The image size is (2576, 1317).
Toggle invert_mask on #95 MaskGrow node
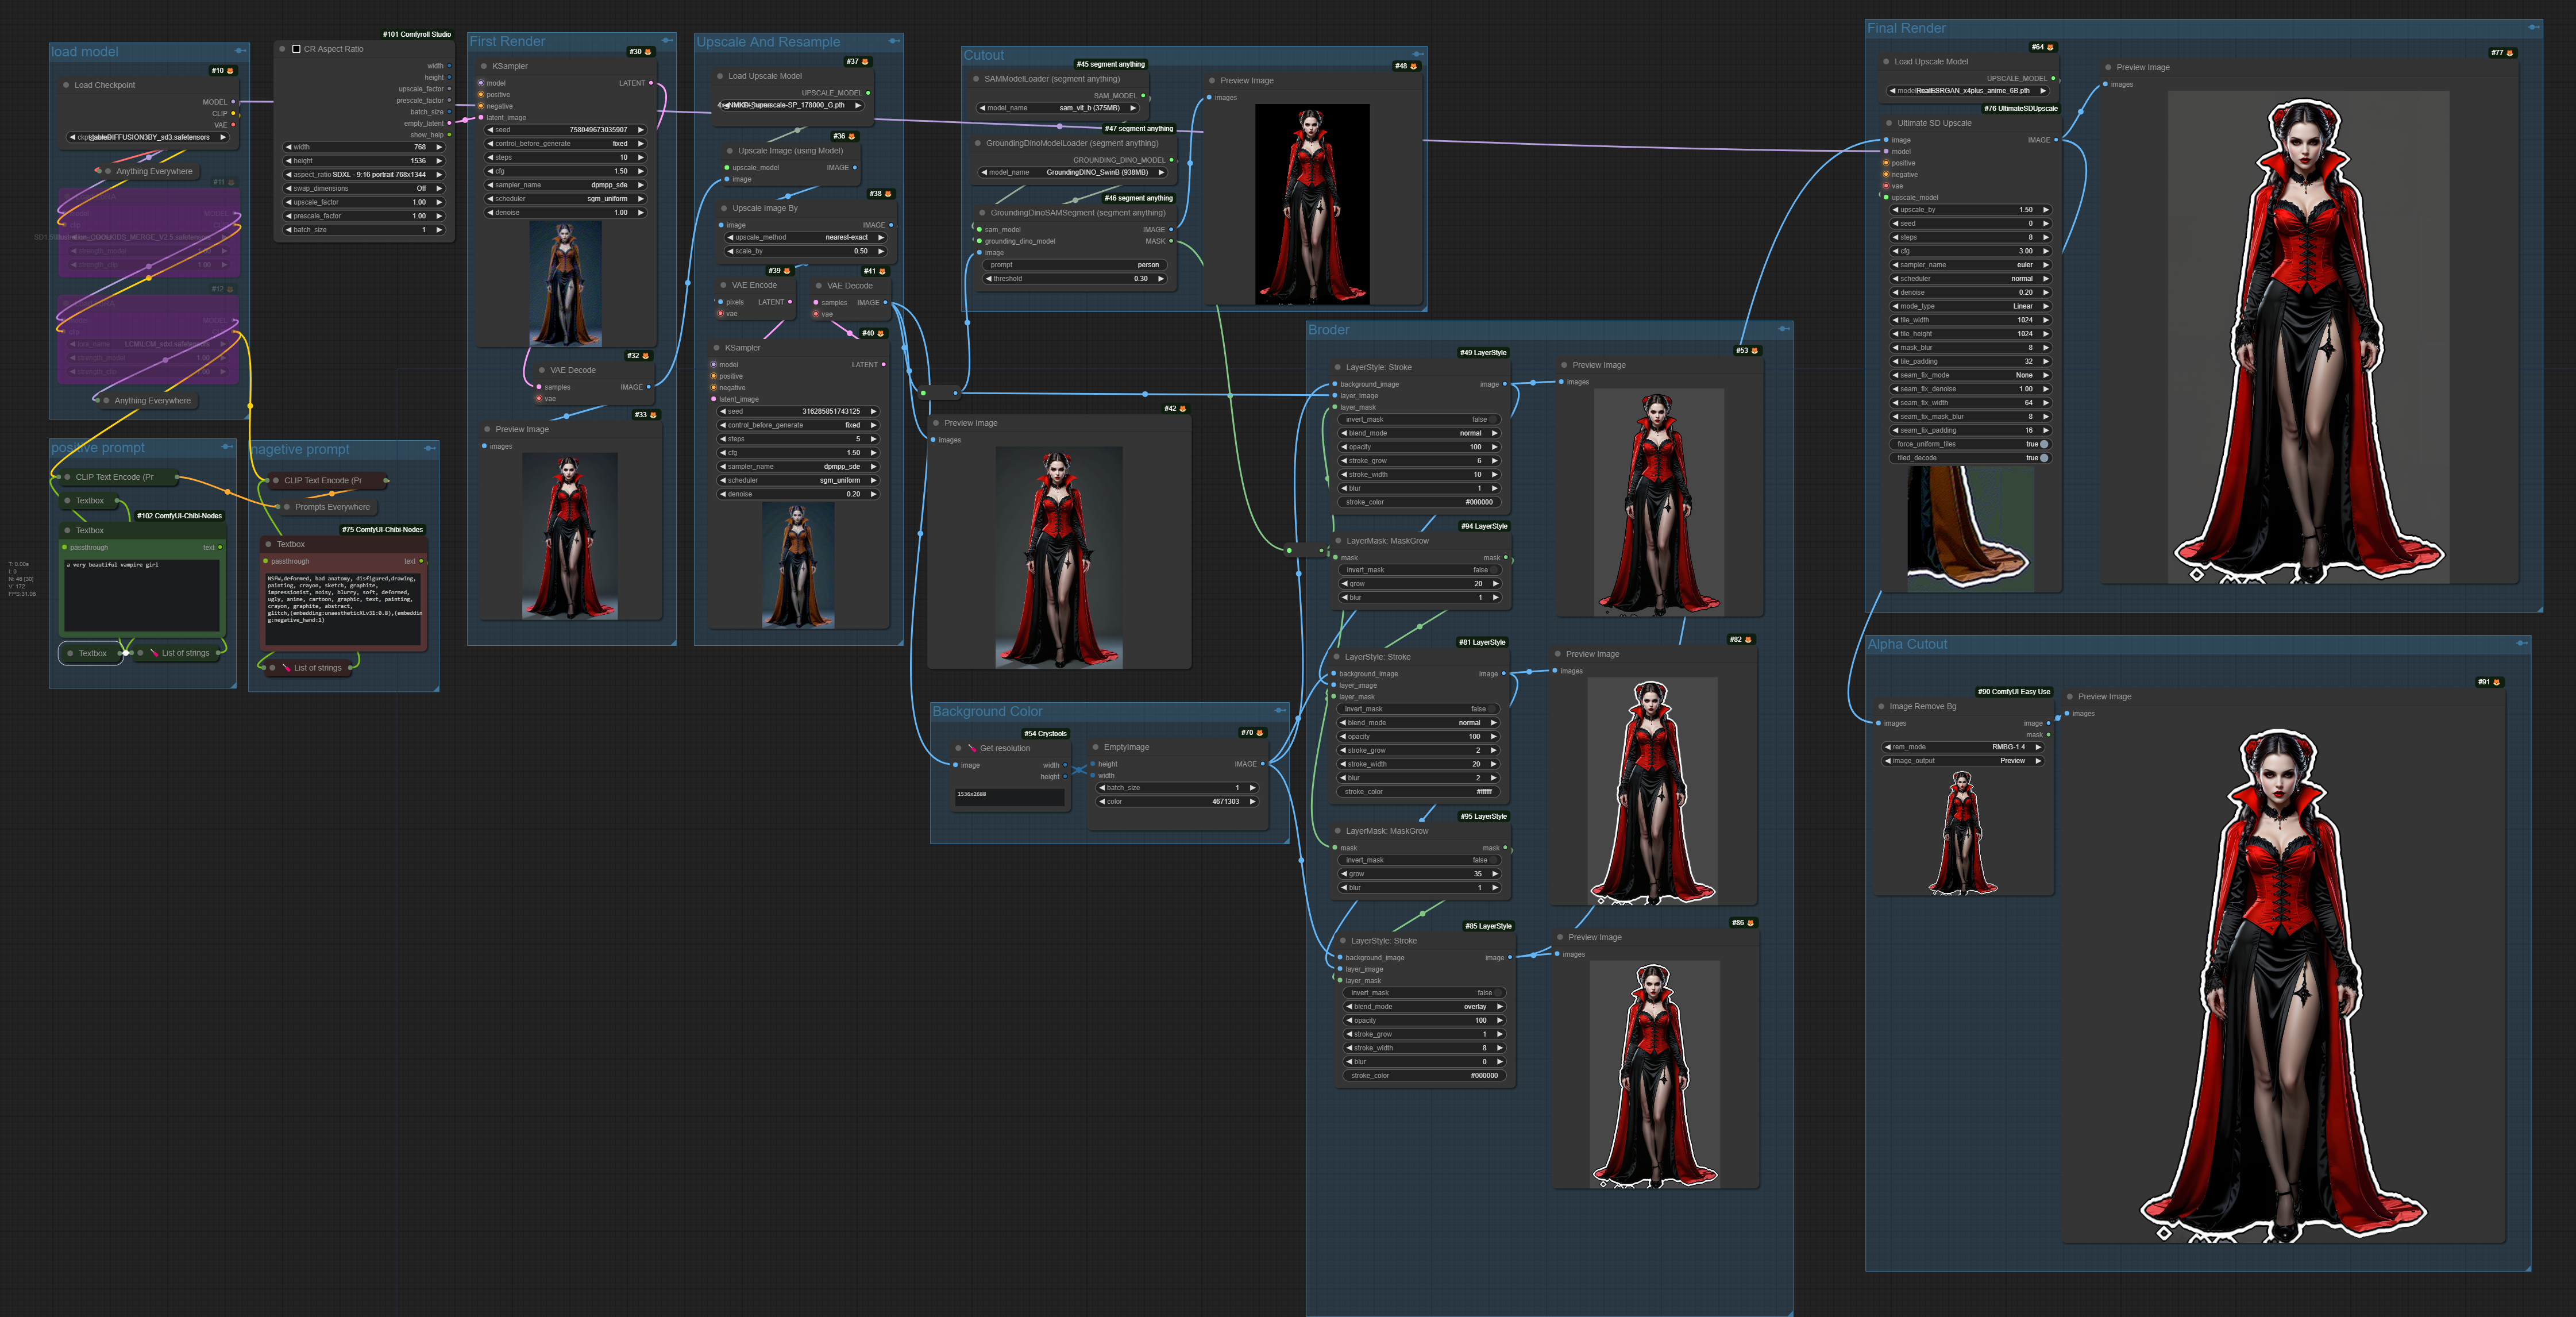(1420, 860)
